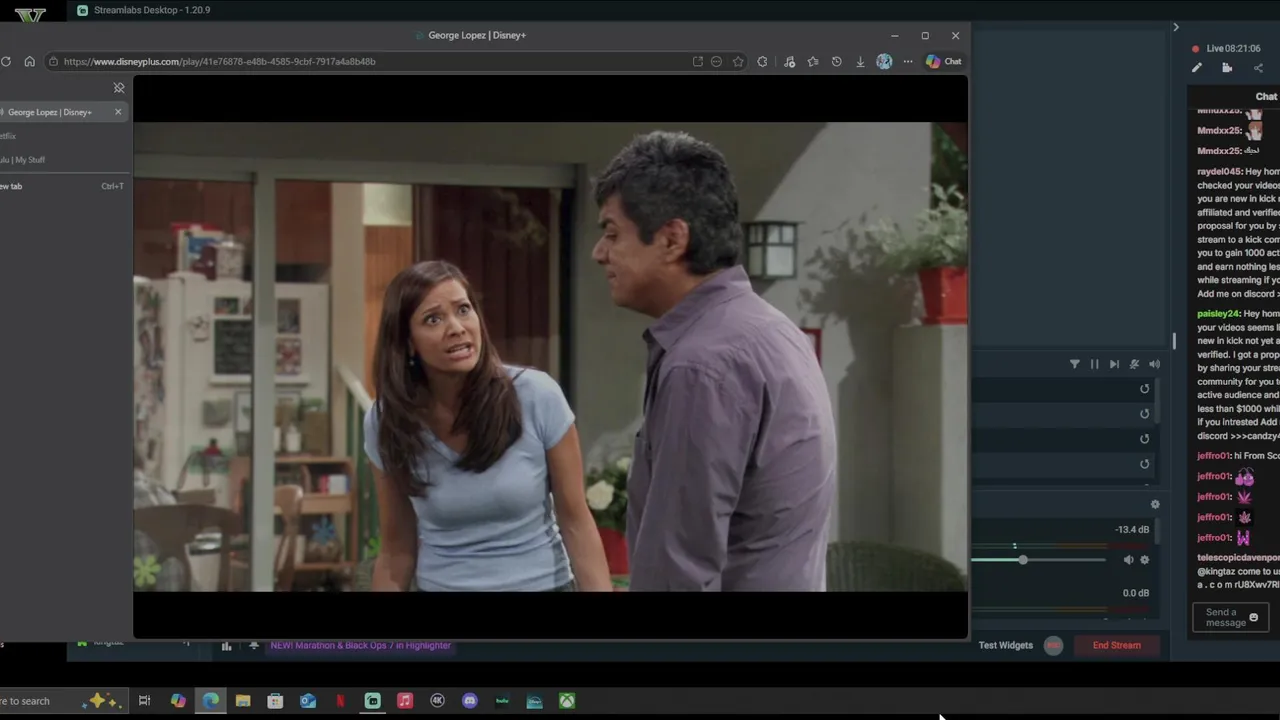Open page in app icon in address bar
Image resolution: width=1280 pixels, height=720 pixels.
(697, 61)
